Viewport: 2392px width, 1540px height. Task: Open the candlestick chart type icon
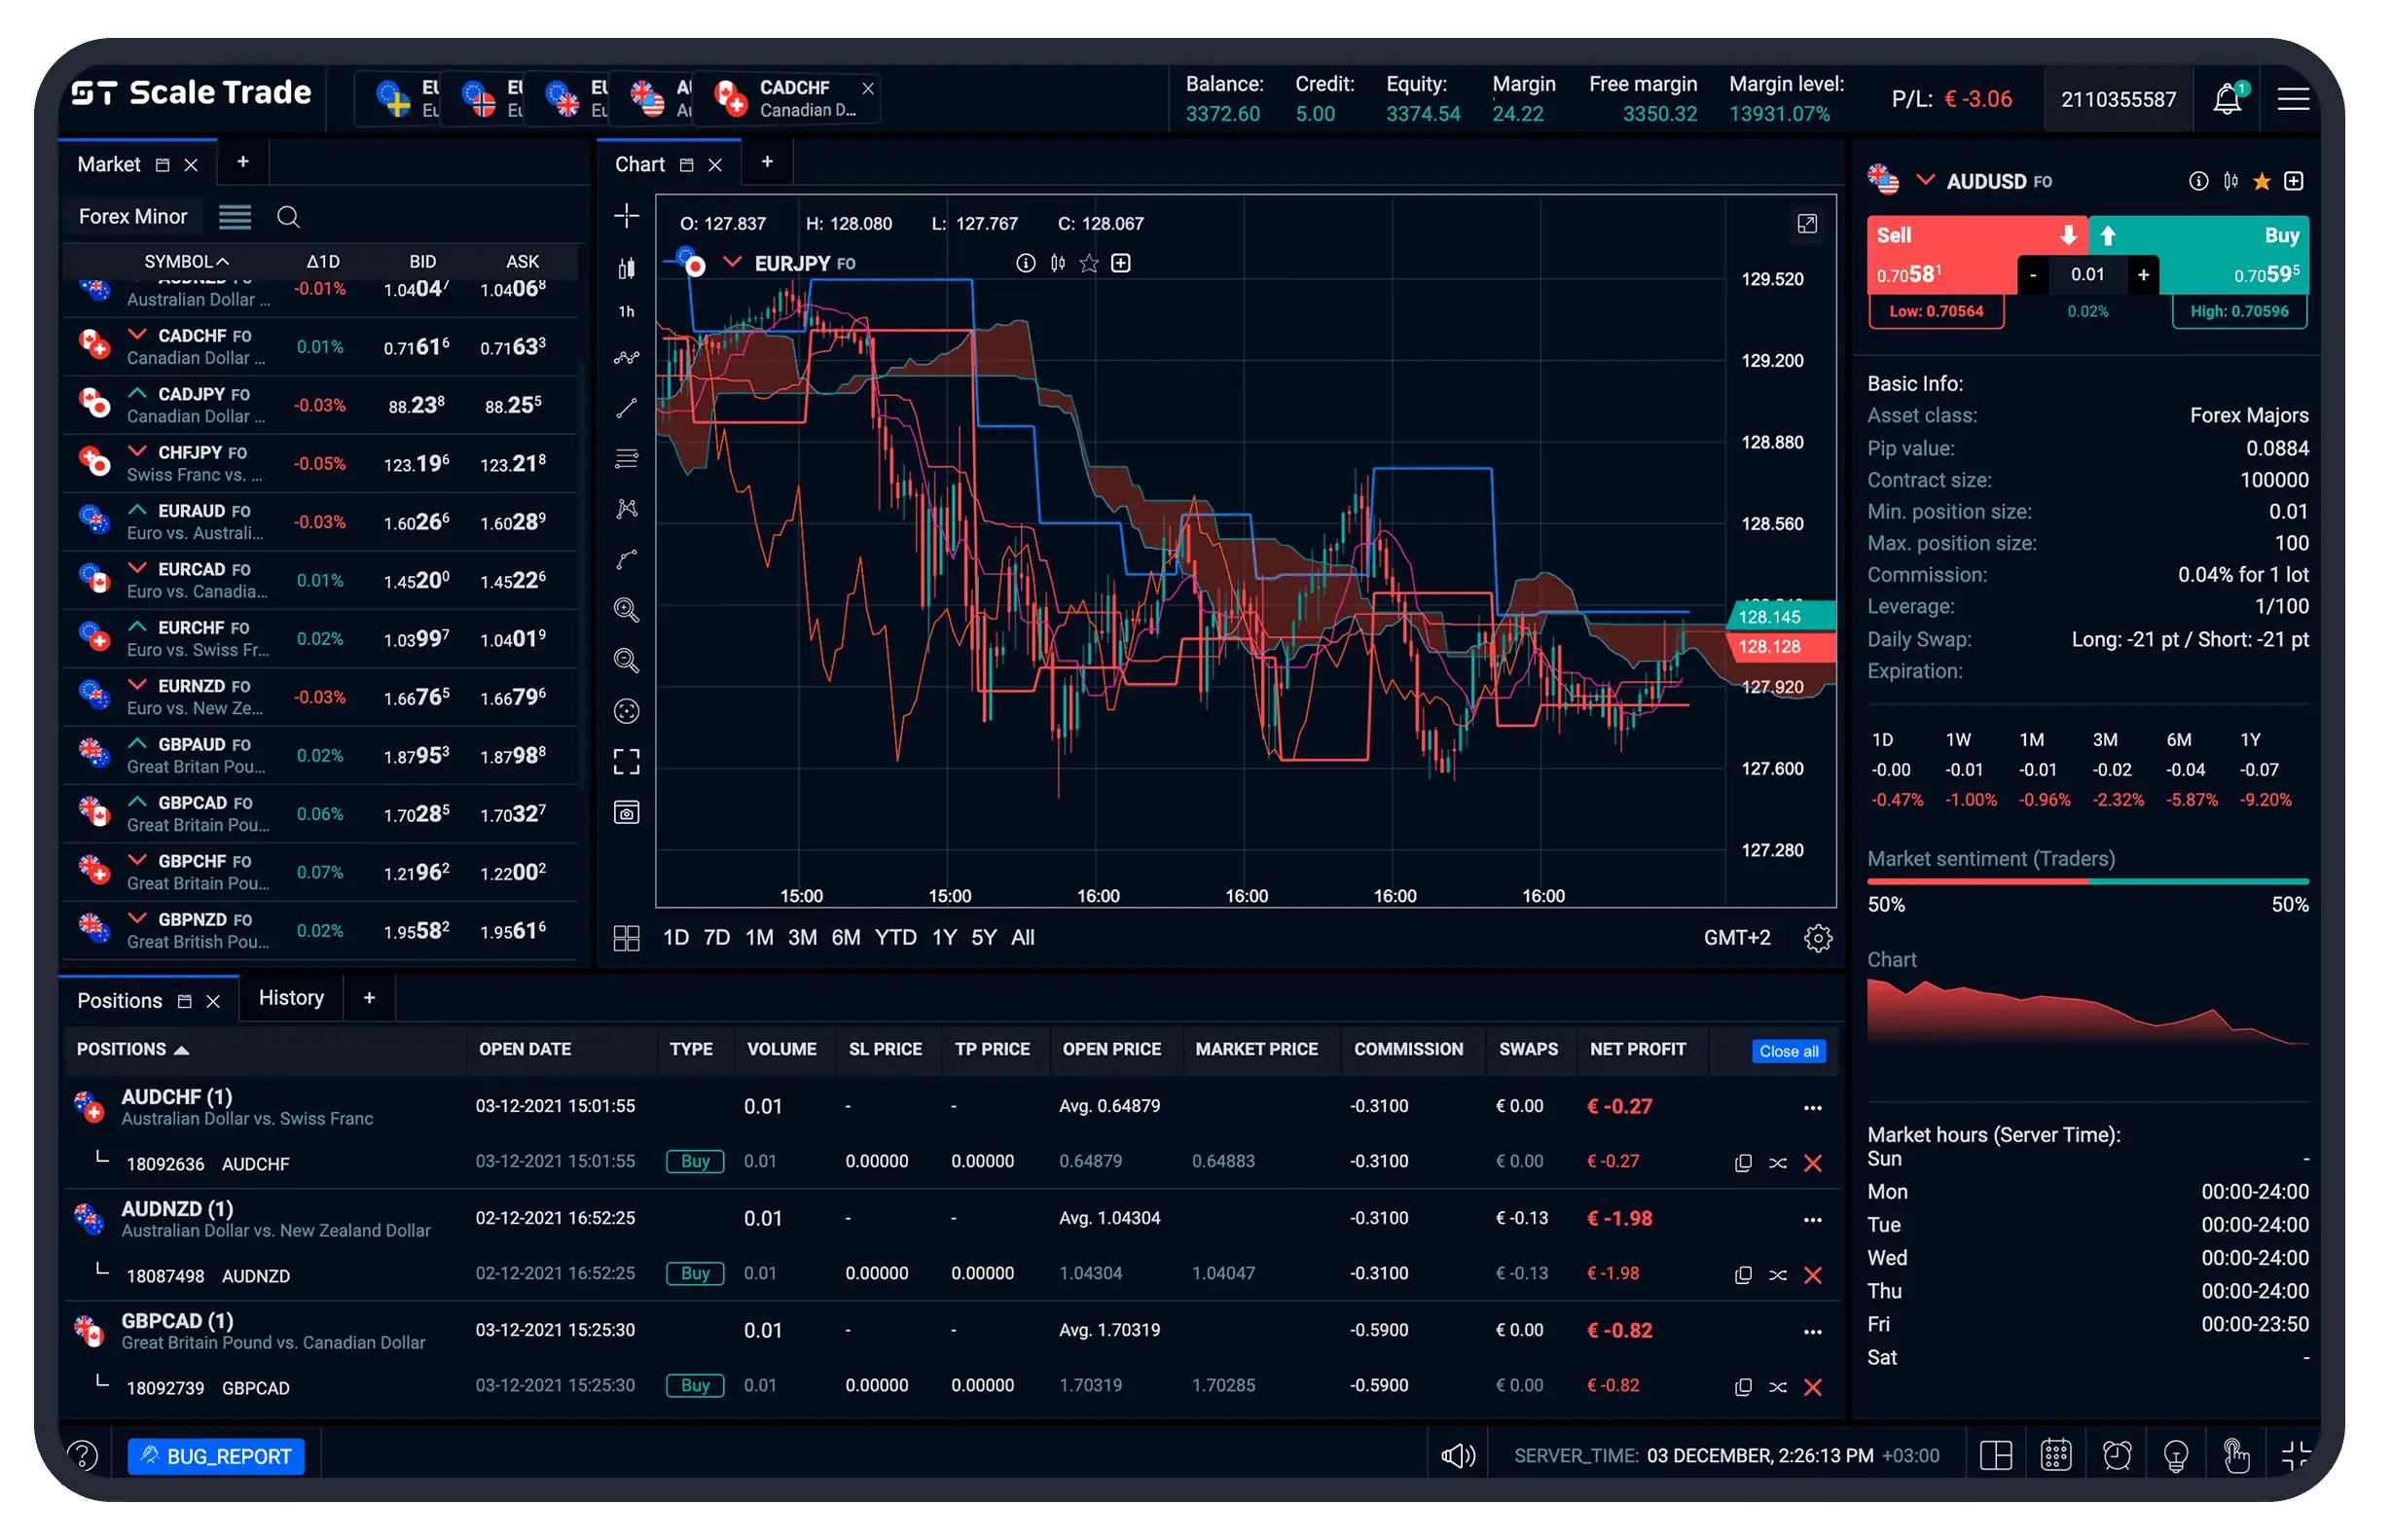(626, 268)
